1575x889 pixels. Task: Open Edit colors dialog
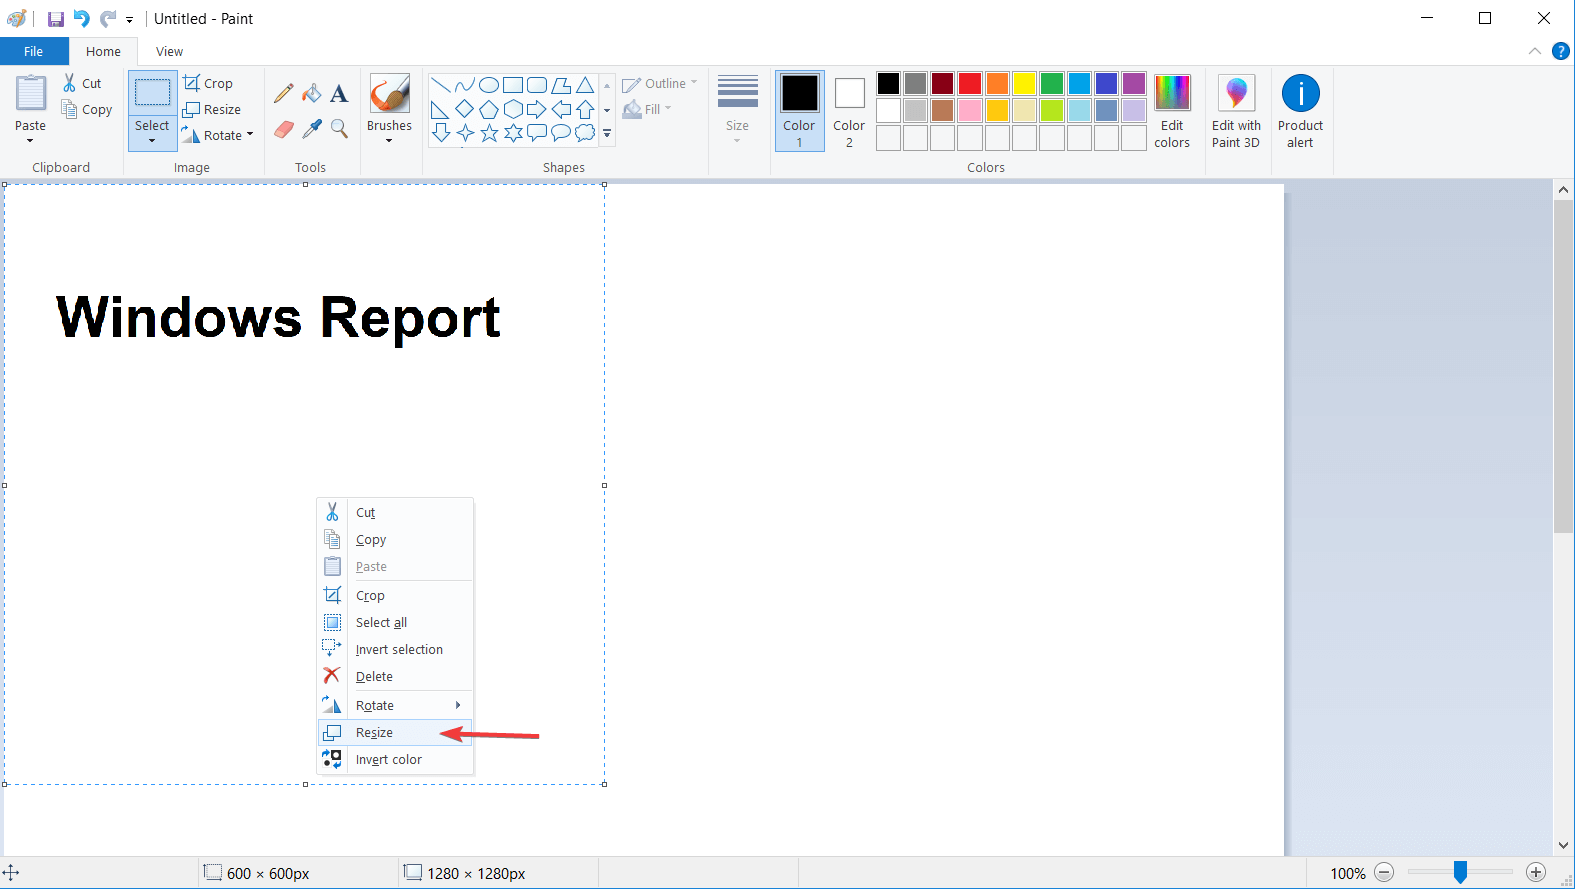[1172, 112]
